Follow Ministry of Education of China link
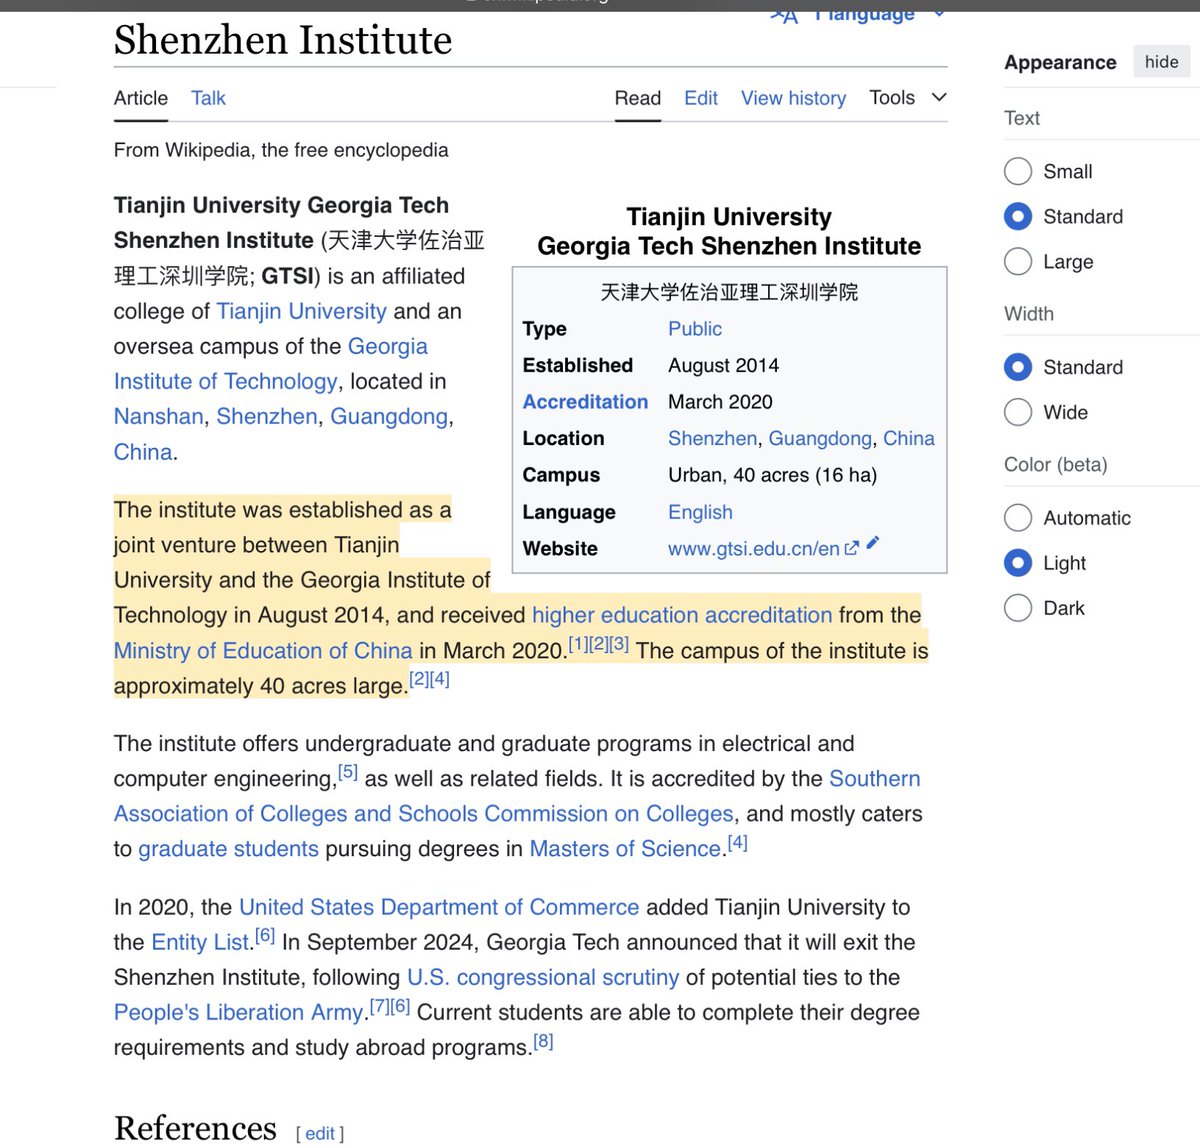Viewport: 1200px width, 1146px height. (263, 651)
